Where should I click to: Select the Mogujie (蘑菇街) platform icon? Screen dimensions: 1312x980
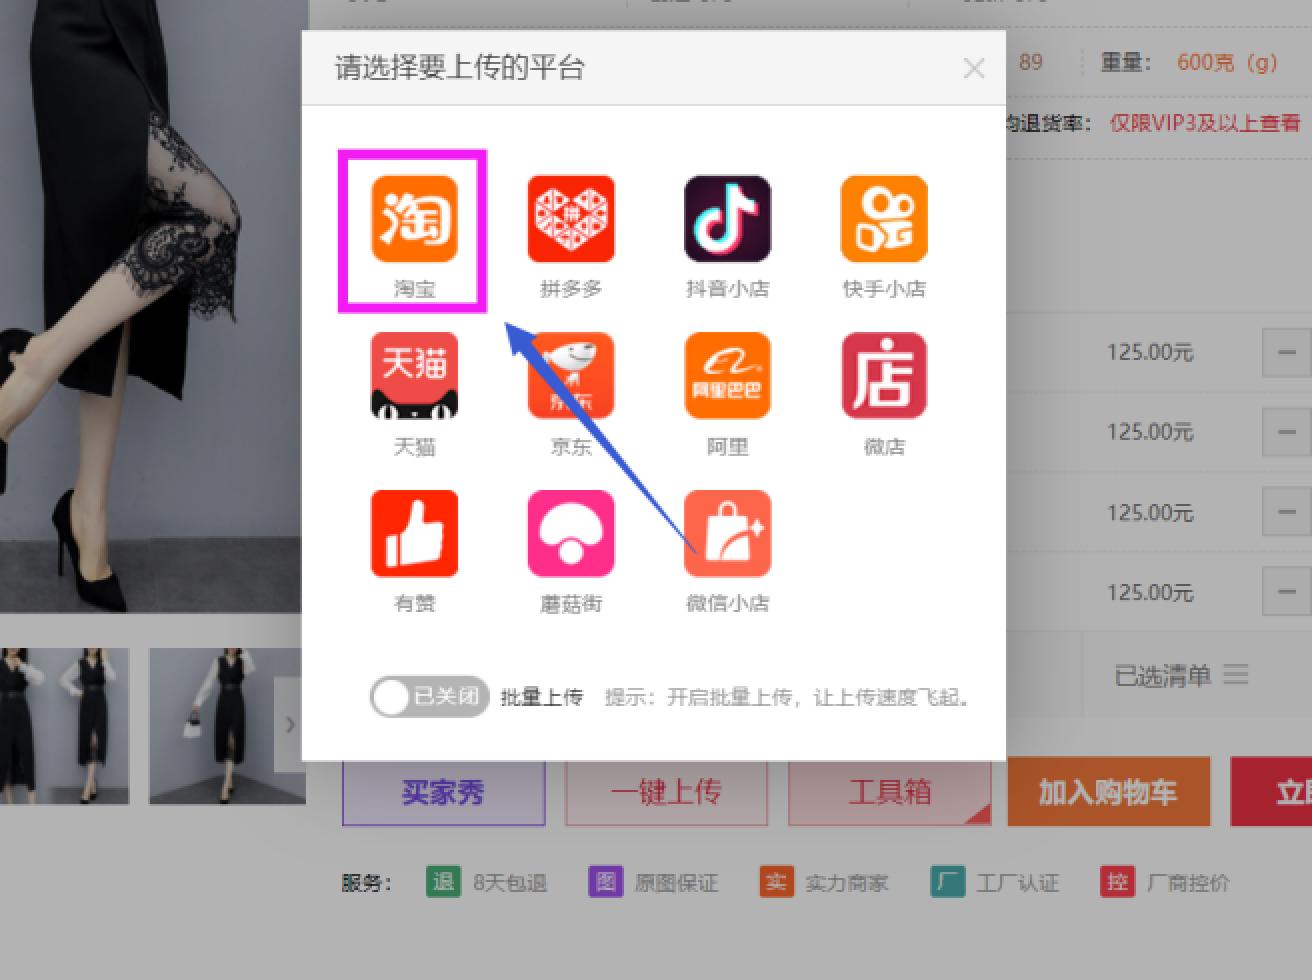571,533
